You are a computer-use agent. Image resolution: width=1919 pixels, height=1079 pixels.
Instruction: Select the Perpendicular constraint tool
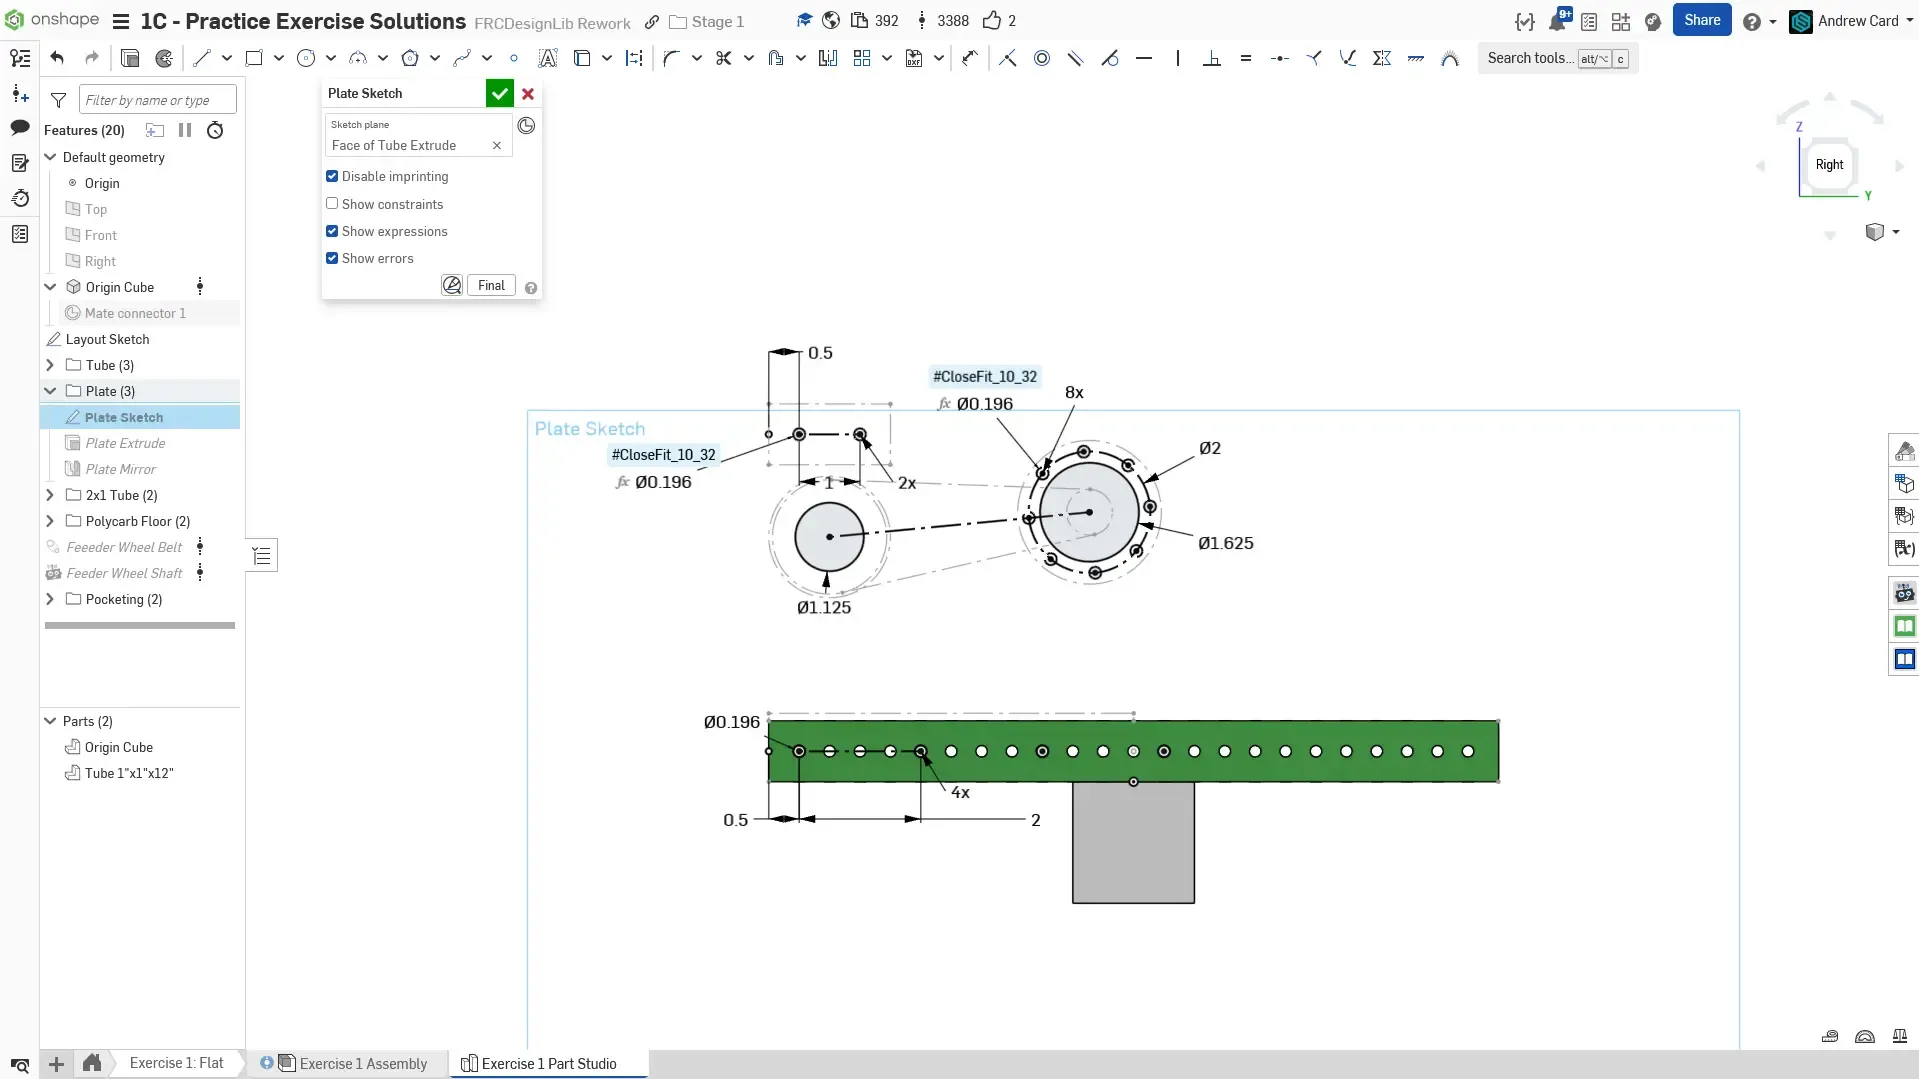coord(1211,58)
